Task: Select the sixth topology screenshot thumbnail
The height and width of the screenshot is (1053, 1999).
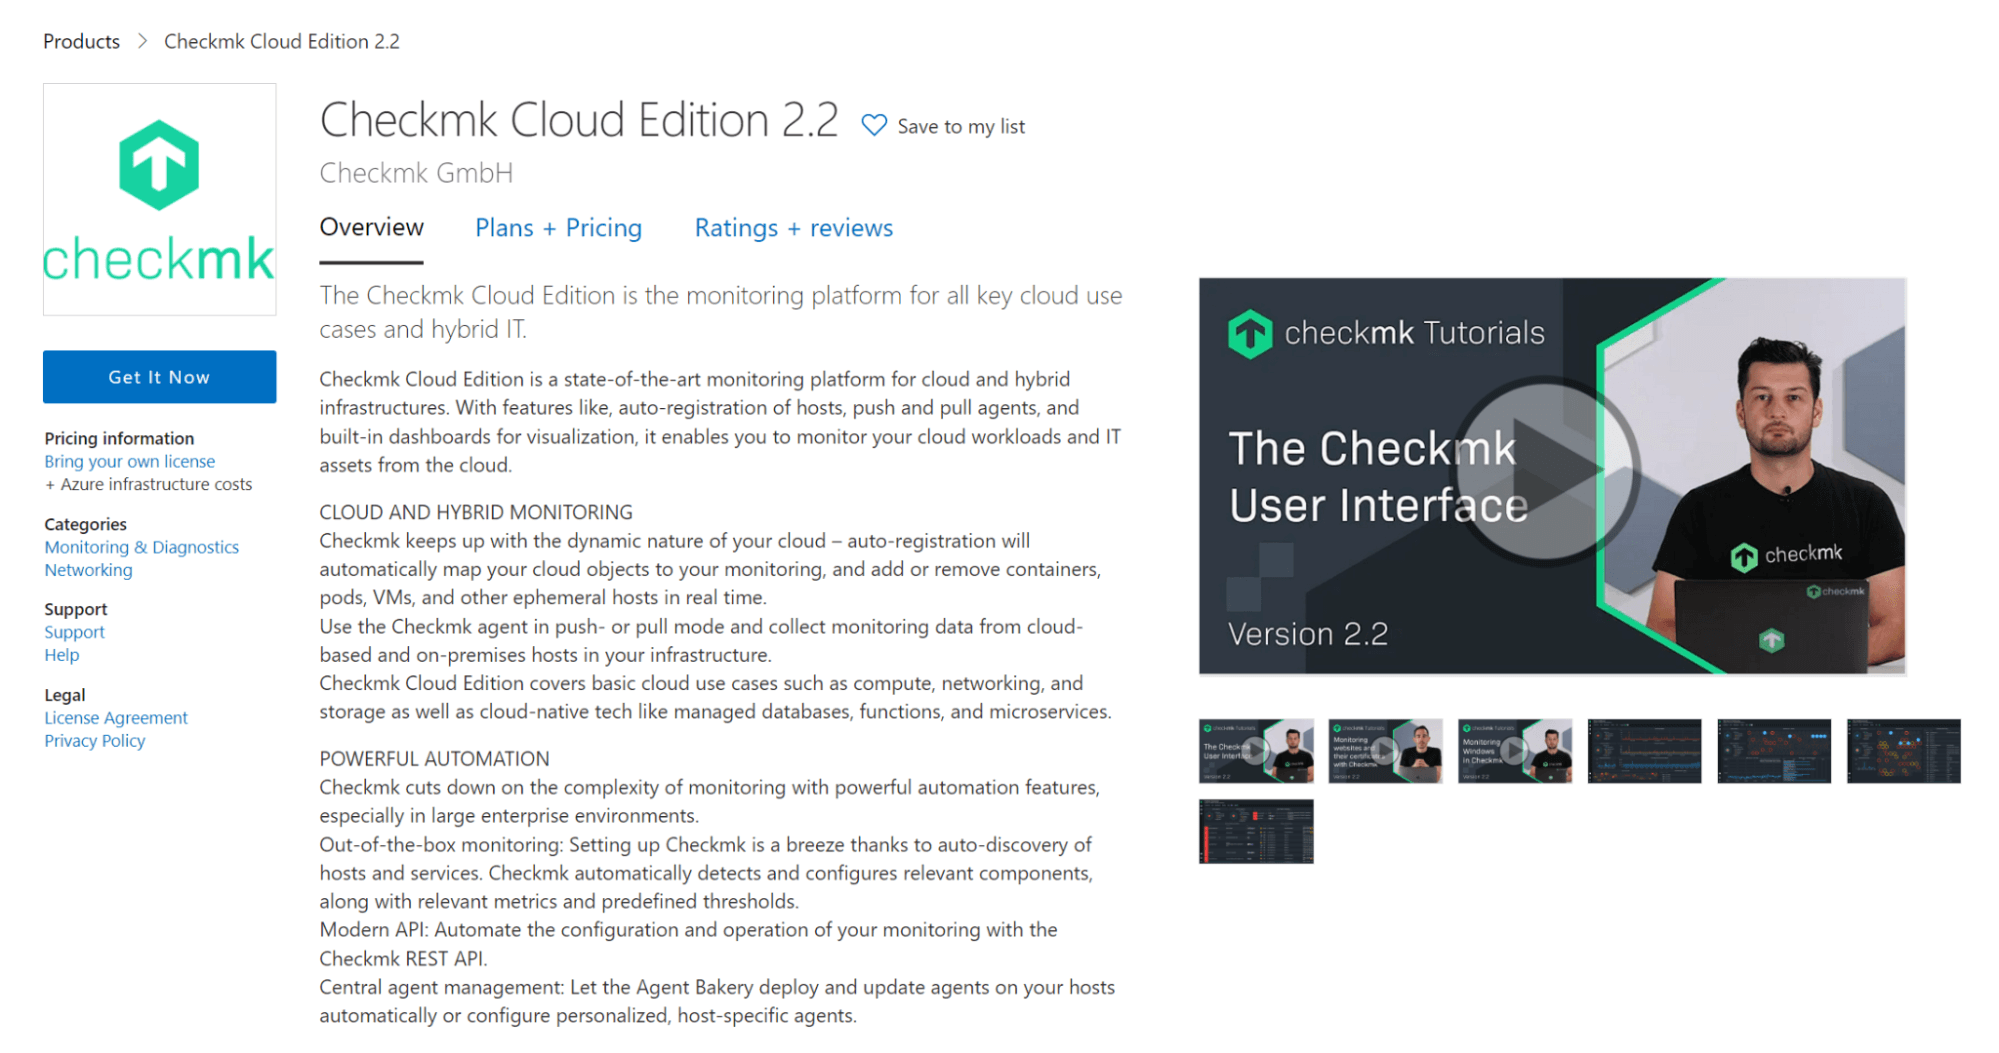Action: [x=1903, y=751]
